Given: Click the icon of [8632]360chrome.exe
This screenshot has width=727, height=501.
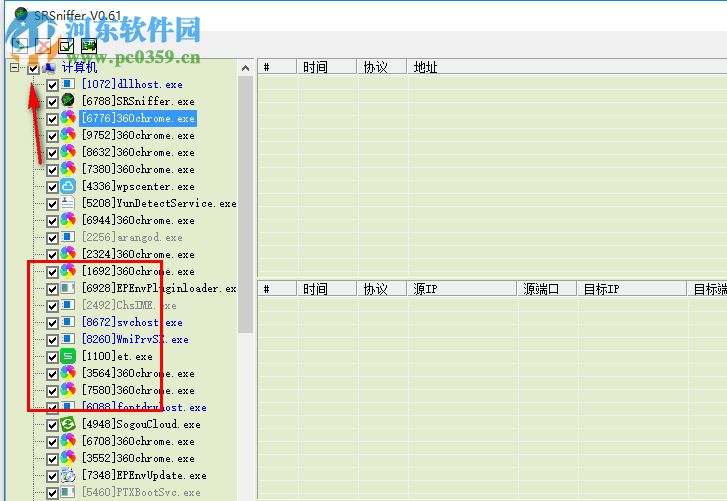Looking at the screenshot, I should pos(68,152).
